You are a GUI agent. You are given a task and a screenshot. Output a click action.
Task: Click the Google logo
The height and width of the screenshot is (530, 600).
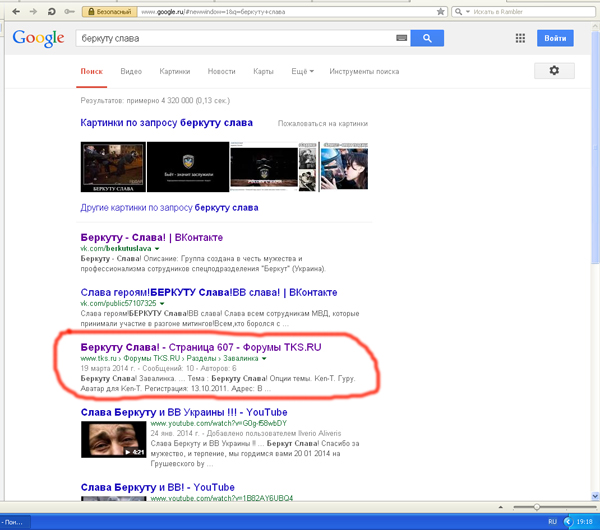pos(38,38)
